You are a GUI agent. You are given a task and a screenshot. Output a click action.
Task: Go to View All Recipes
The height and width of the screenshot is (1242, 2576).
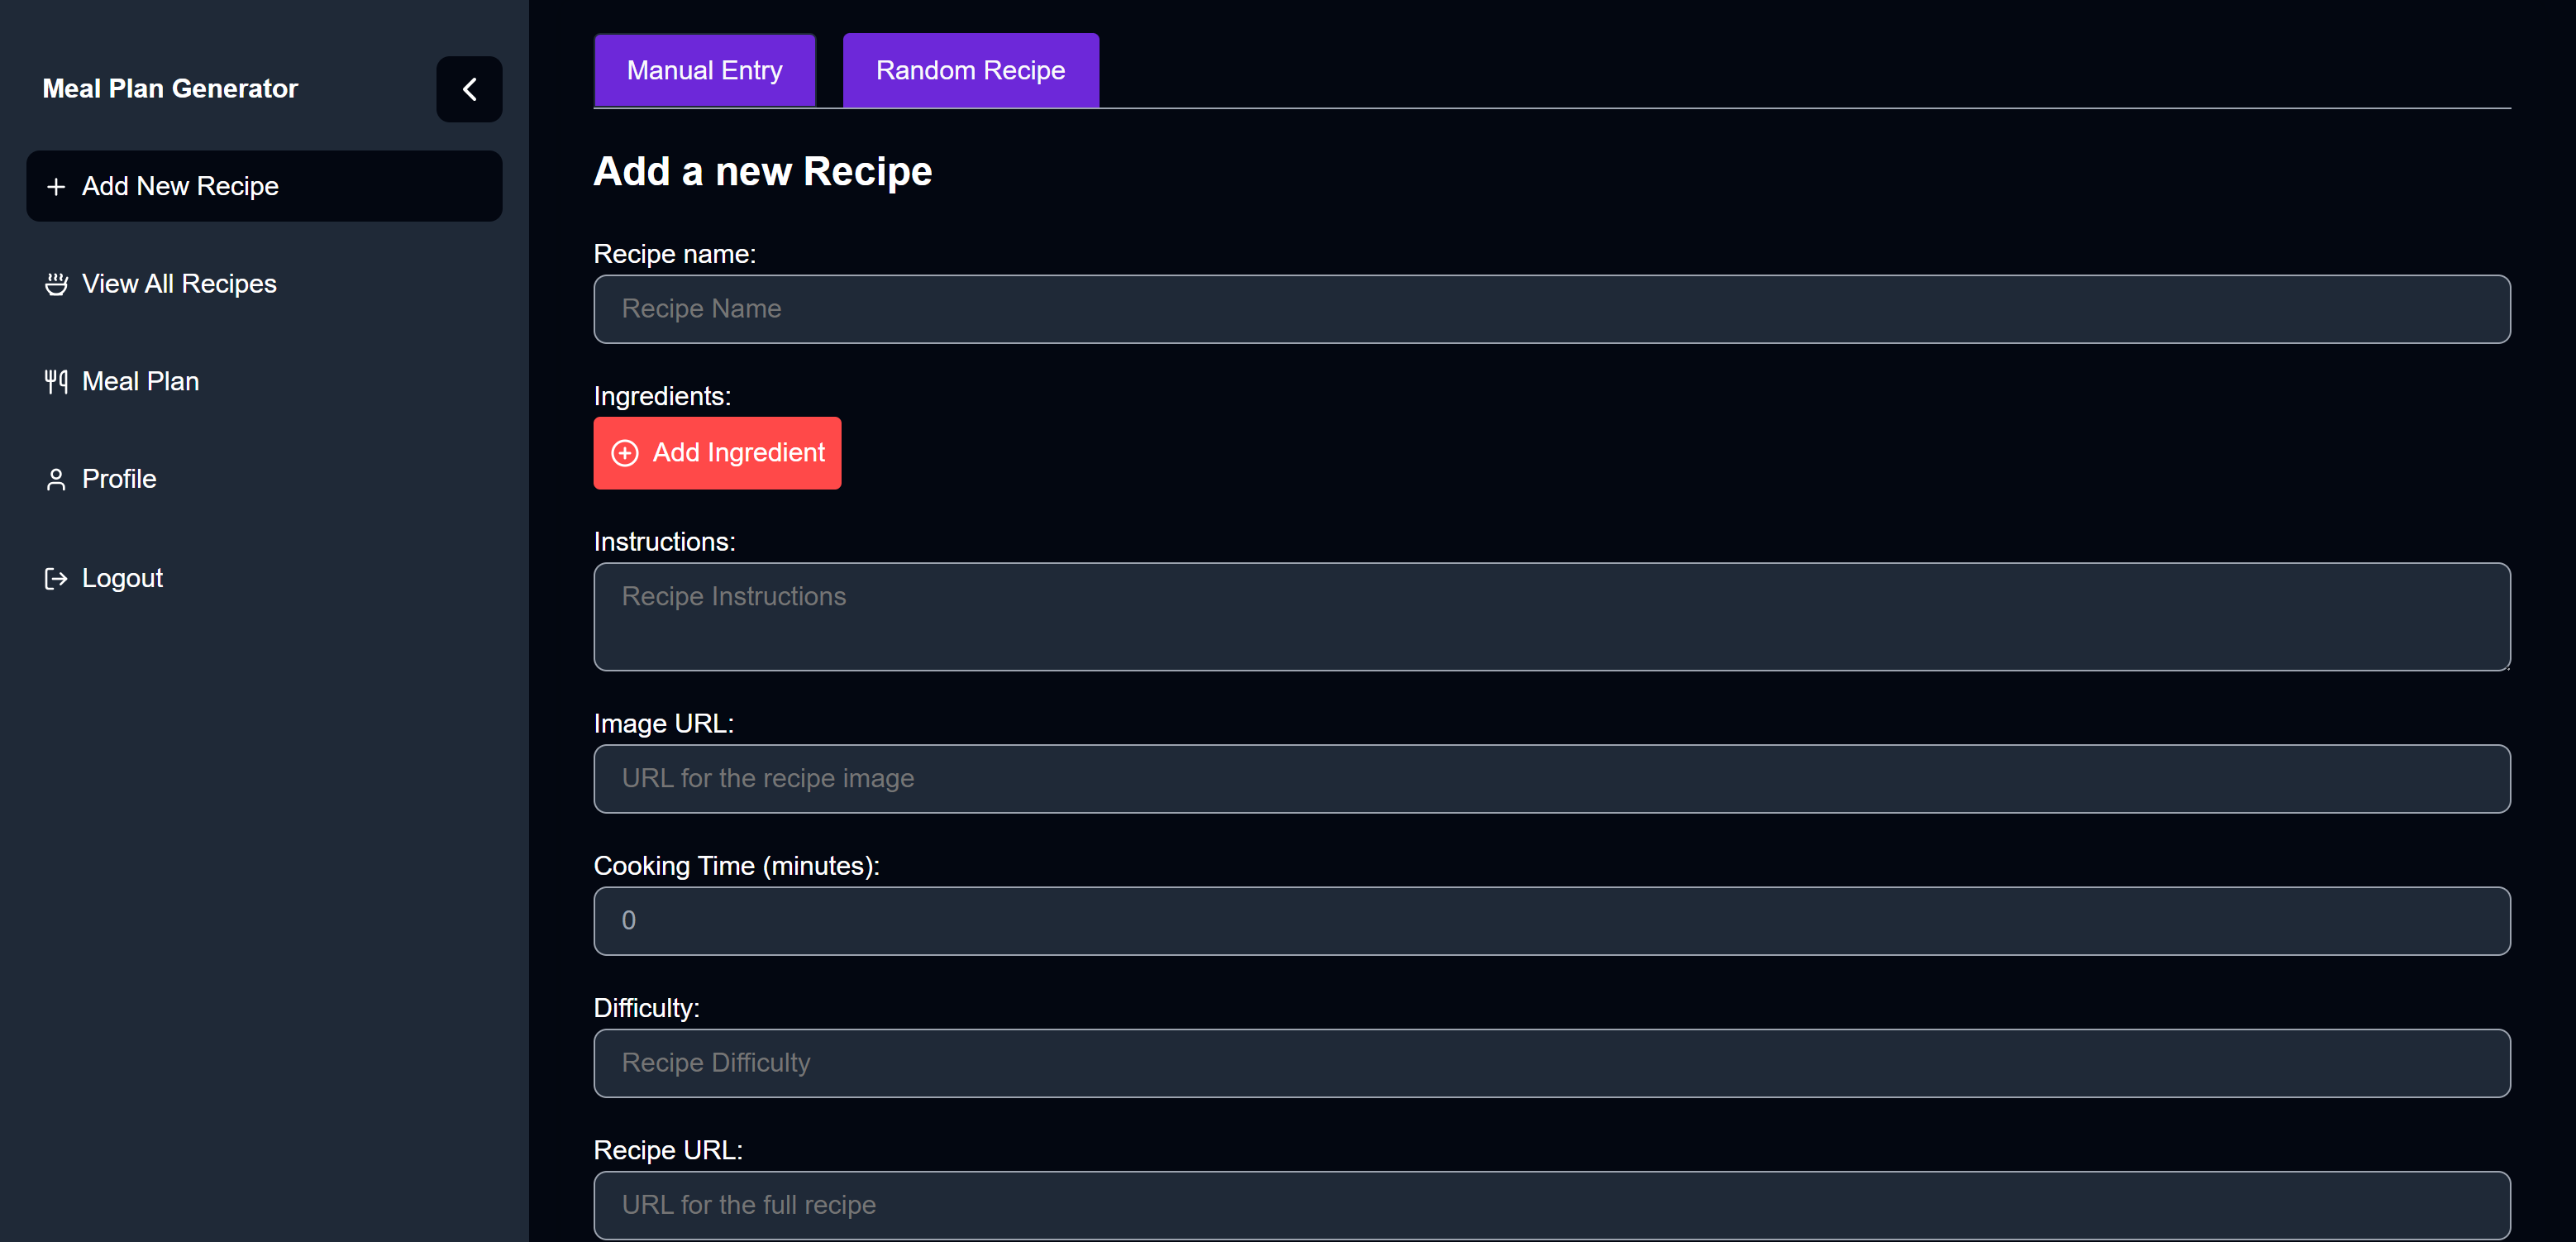point(264,284)
